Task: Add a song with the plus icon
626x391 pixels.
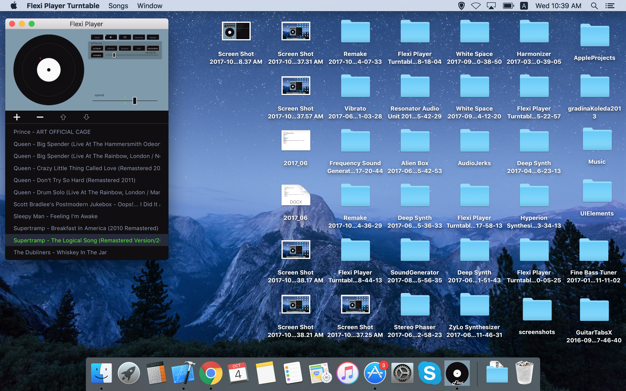Action: (x=17, y=117)
